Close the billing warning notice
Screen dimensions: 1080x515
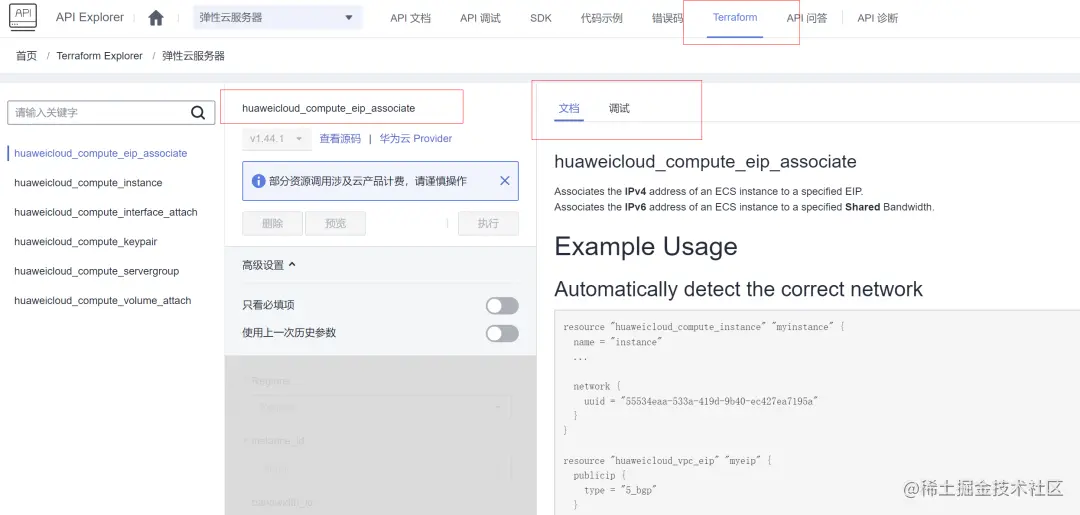pyautogui.click(x=505, y=181)
